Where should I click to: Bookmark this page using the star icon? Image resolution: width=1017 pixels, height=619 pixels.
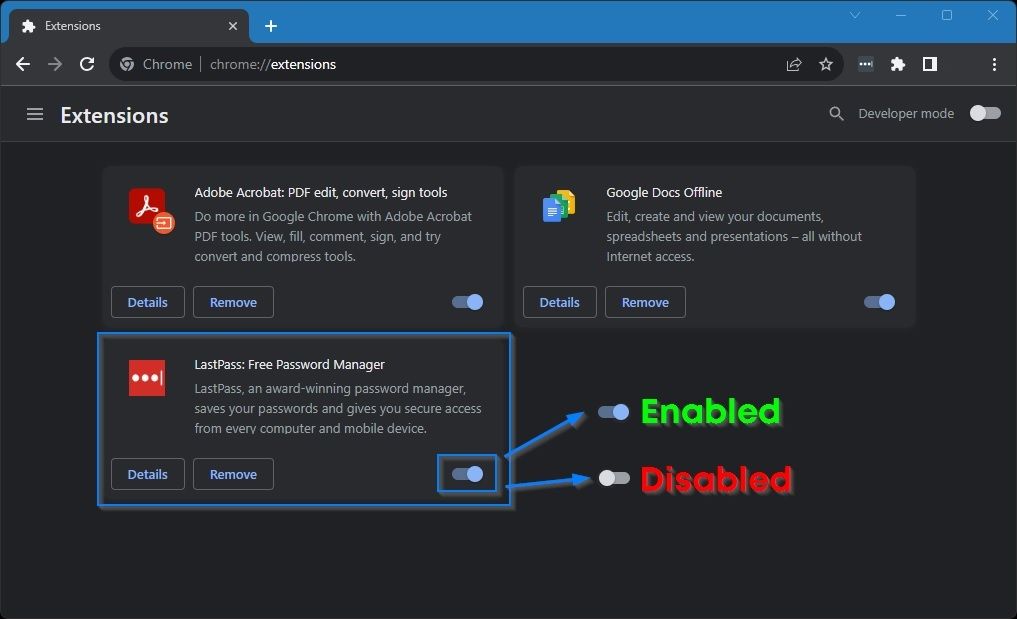pyautogui.click(x=826, y=63)
